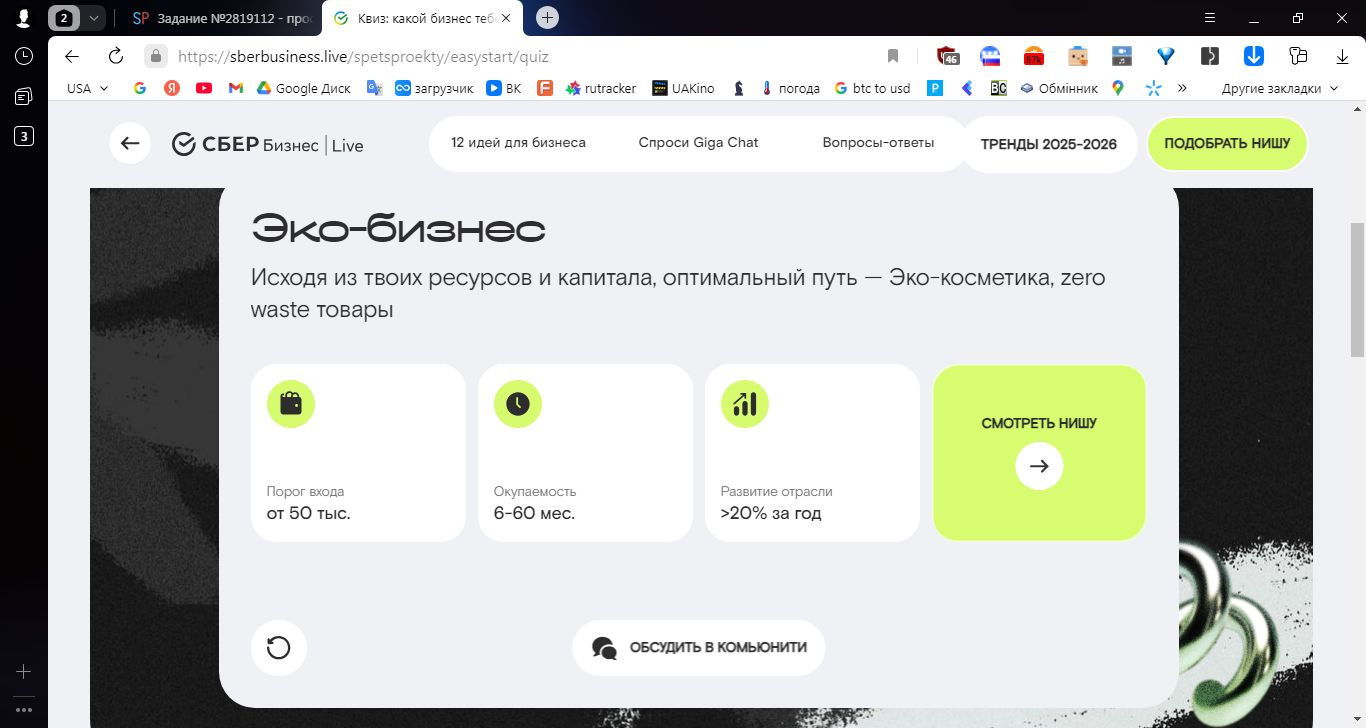The width and height of the screenshot is (1366, 728).
Task: Click the >20% за год value
Action: click(x=771, y=514)
